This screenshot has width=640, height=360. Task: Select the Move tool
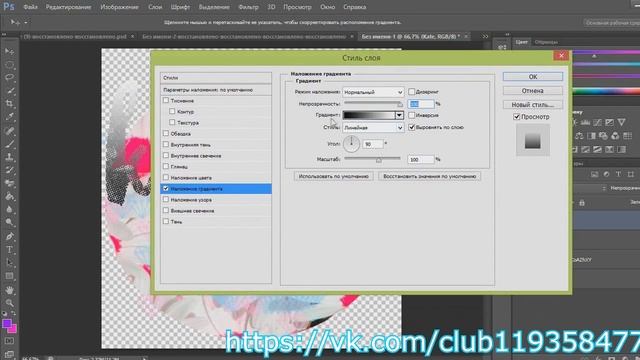(x=9, y=51)
